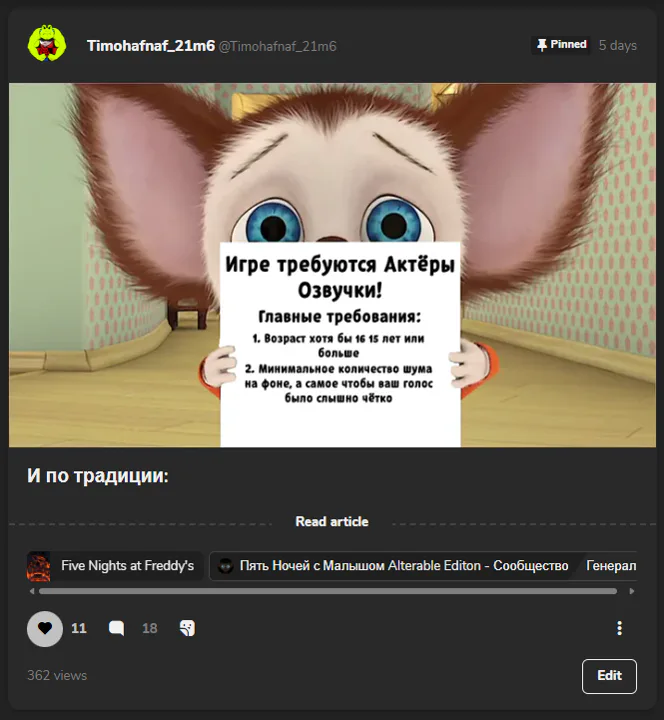The height and width of the screenshot is (720, 664).
Task: Click the Пять Ночей с Малышом community icon
Action: coord(225,566)
